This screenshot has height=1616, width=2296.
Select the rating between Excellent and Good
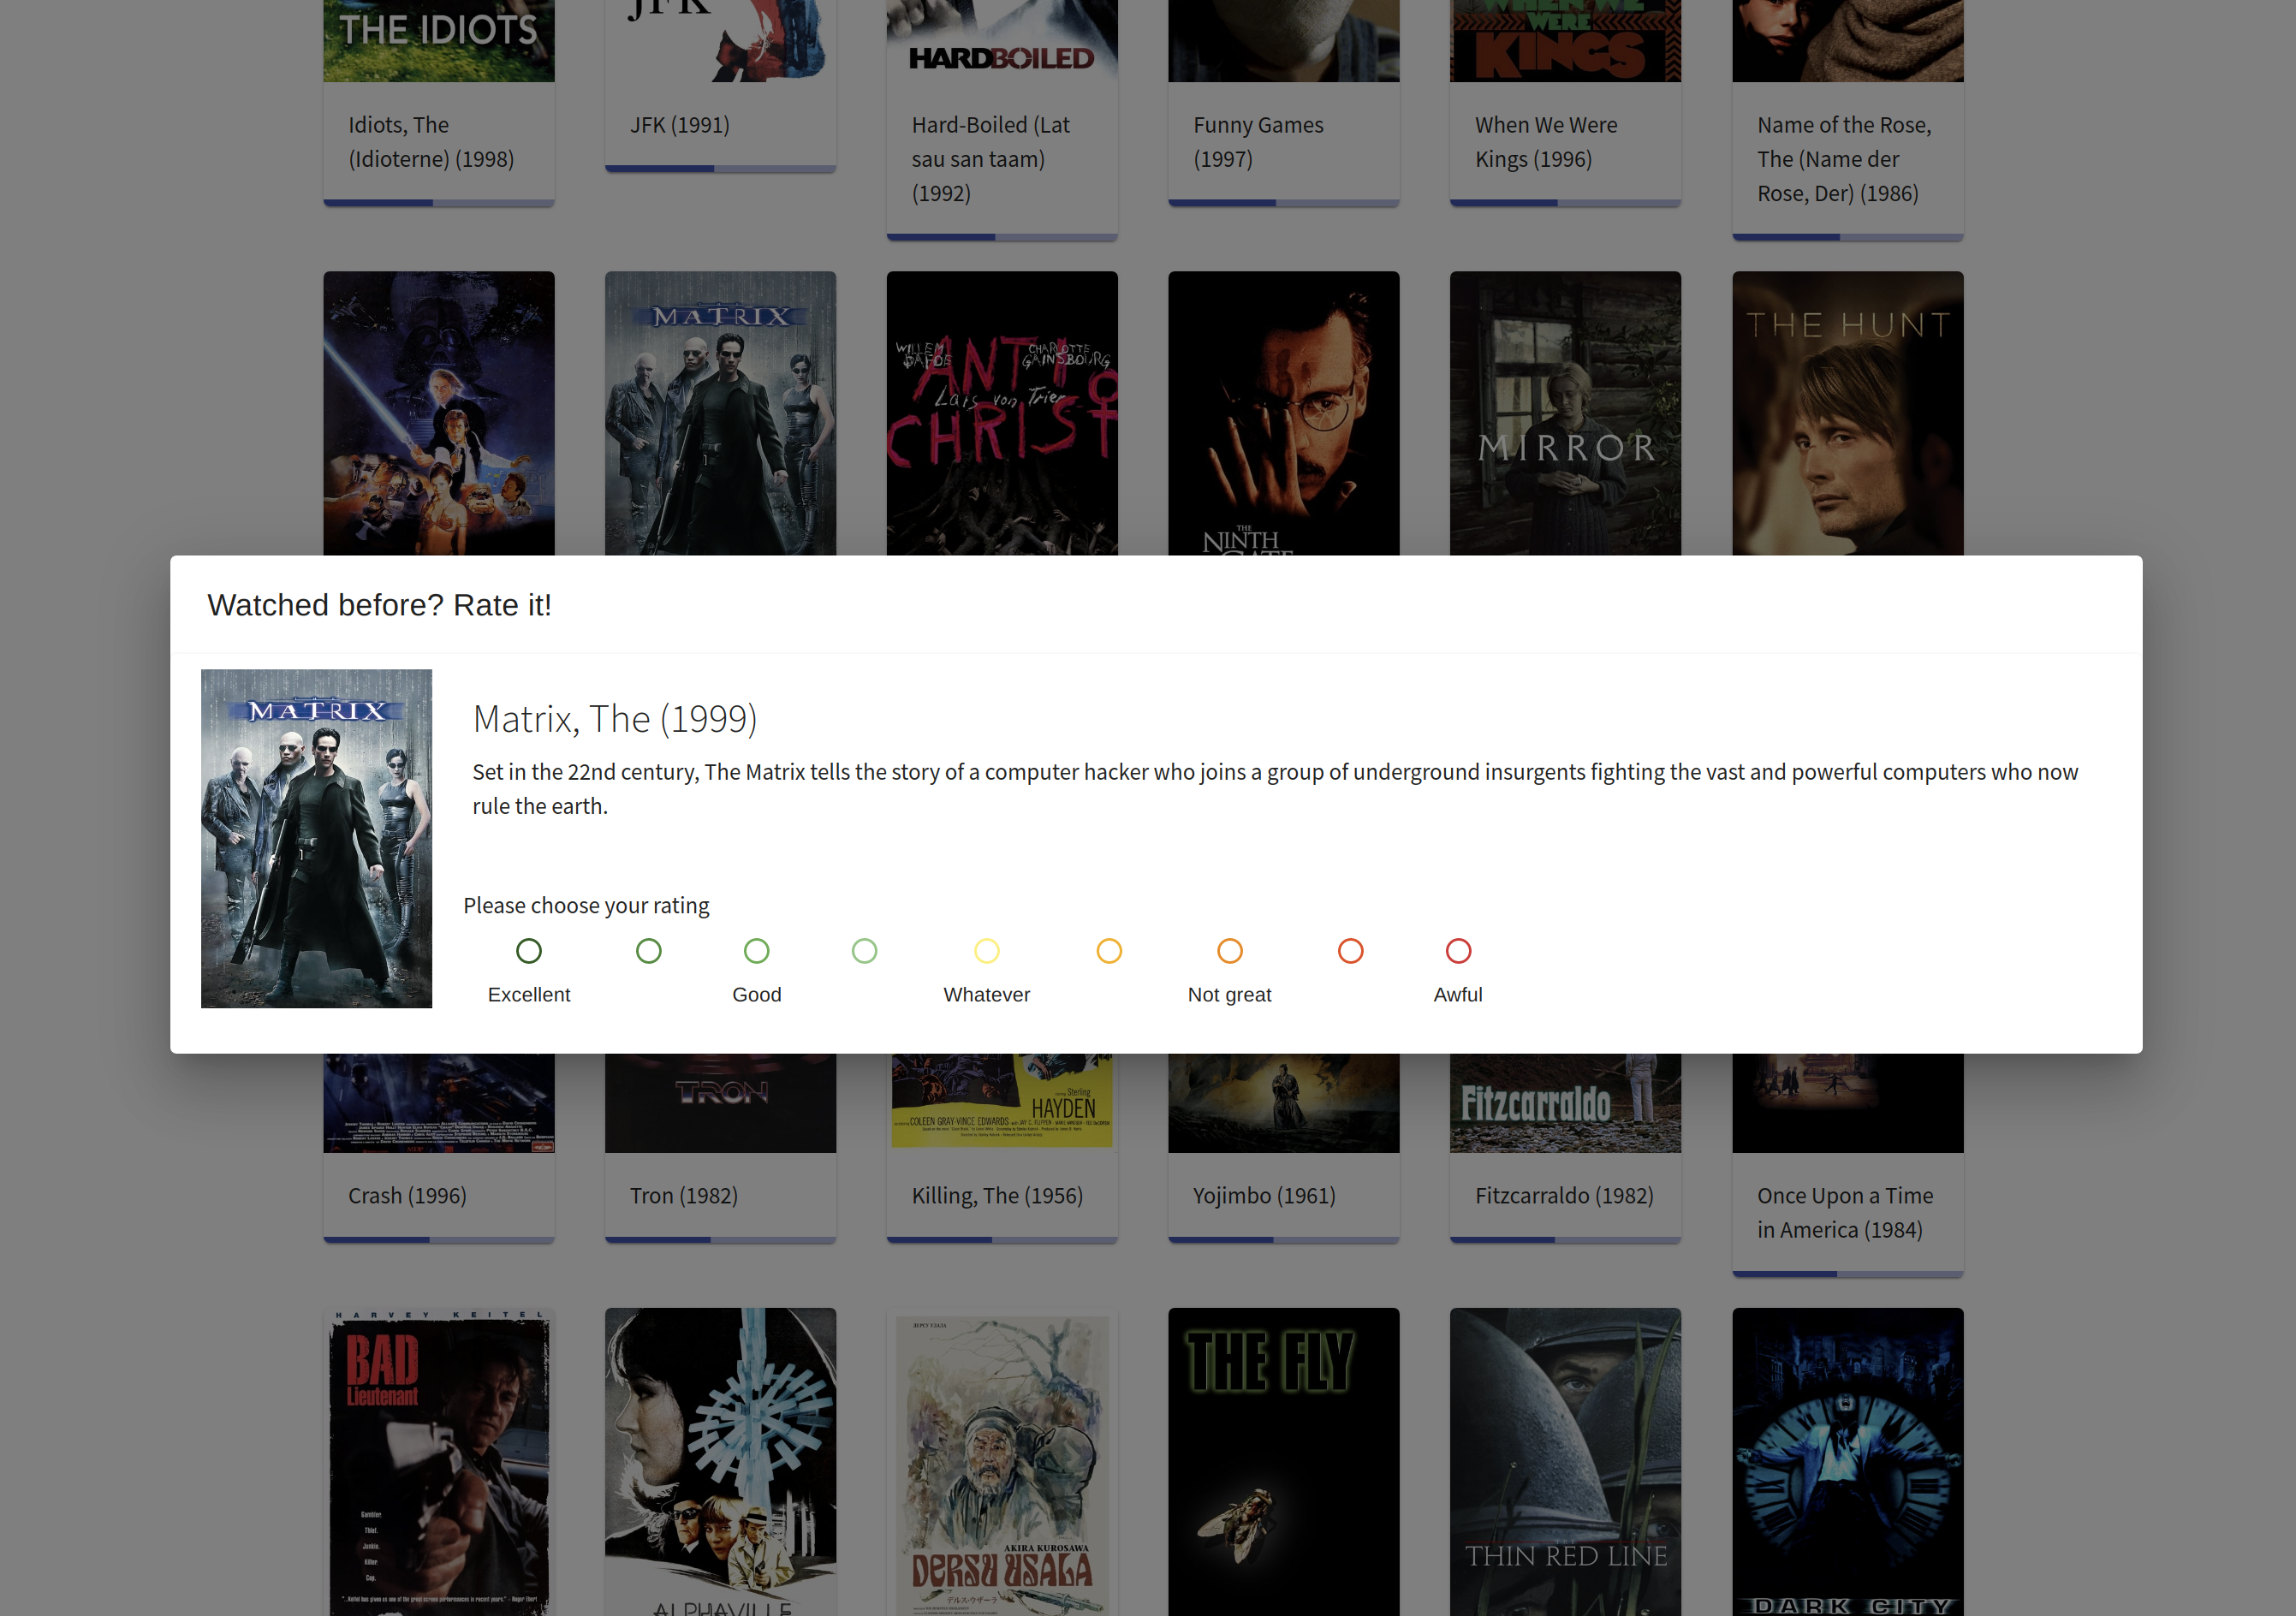(649, 951)
